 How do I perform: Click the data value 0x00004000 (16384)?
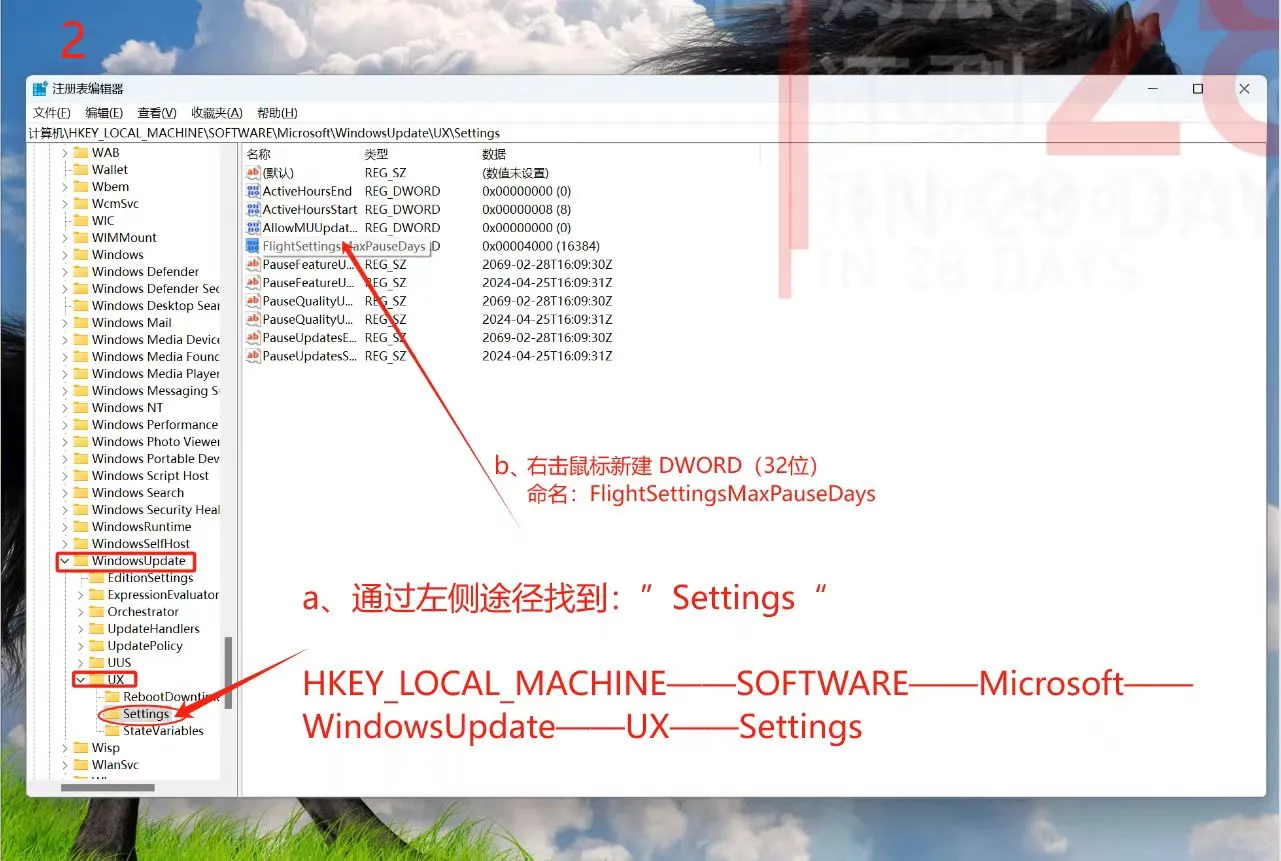click(541, 246)
